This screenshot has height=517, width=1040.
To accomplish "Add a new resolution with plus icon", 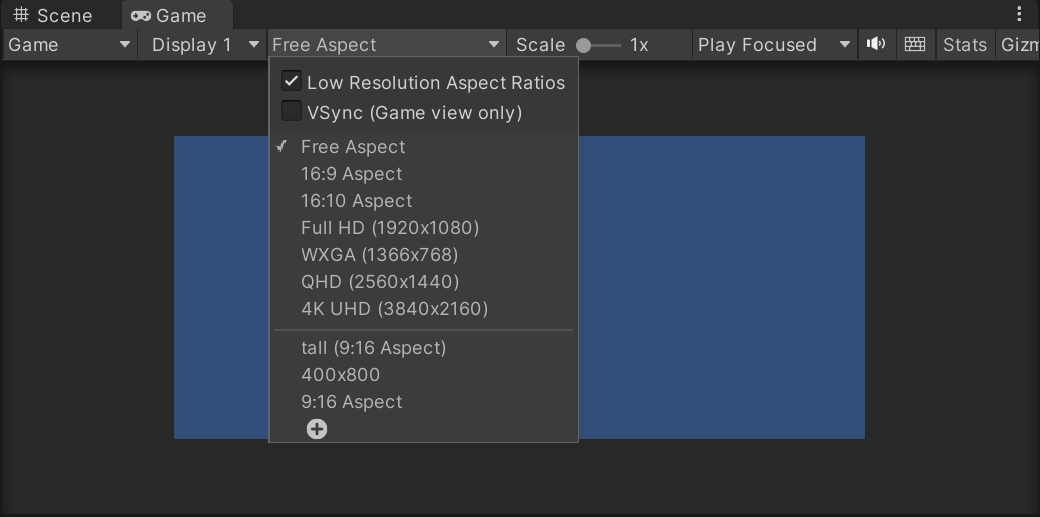I will (x=317, y=429).
